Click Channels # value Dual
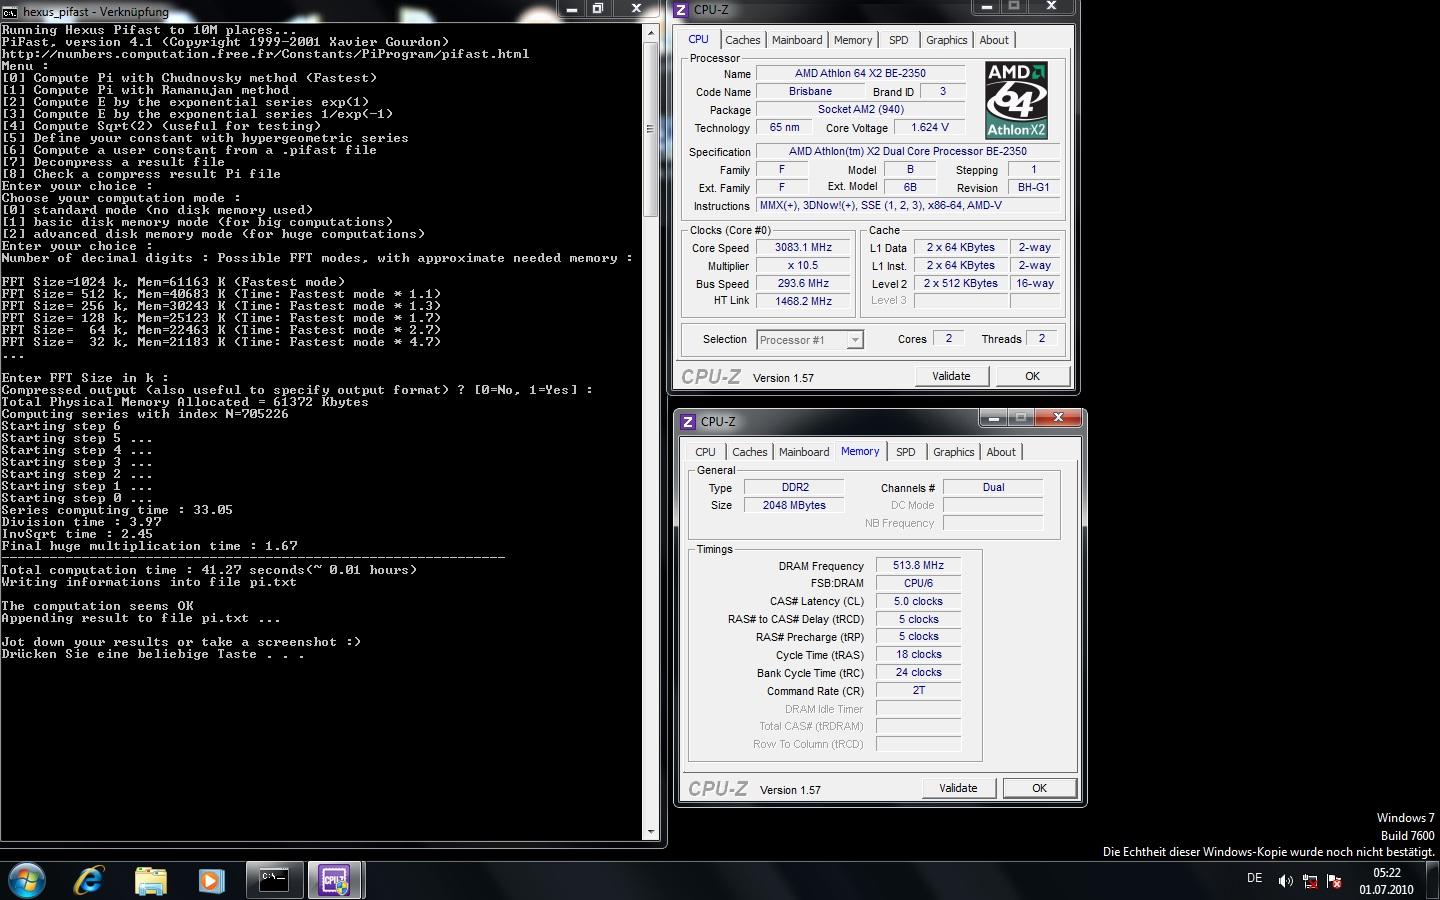This screenshot has height=900, width=1440. [x=993, y=487]
